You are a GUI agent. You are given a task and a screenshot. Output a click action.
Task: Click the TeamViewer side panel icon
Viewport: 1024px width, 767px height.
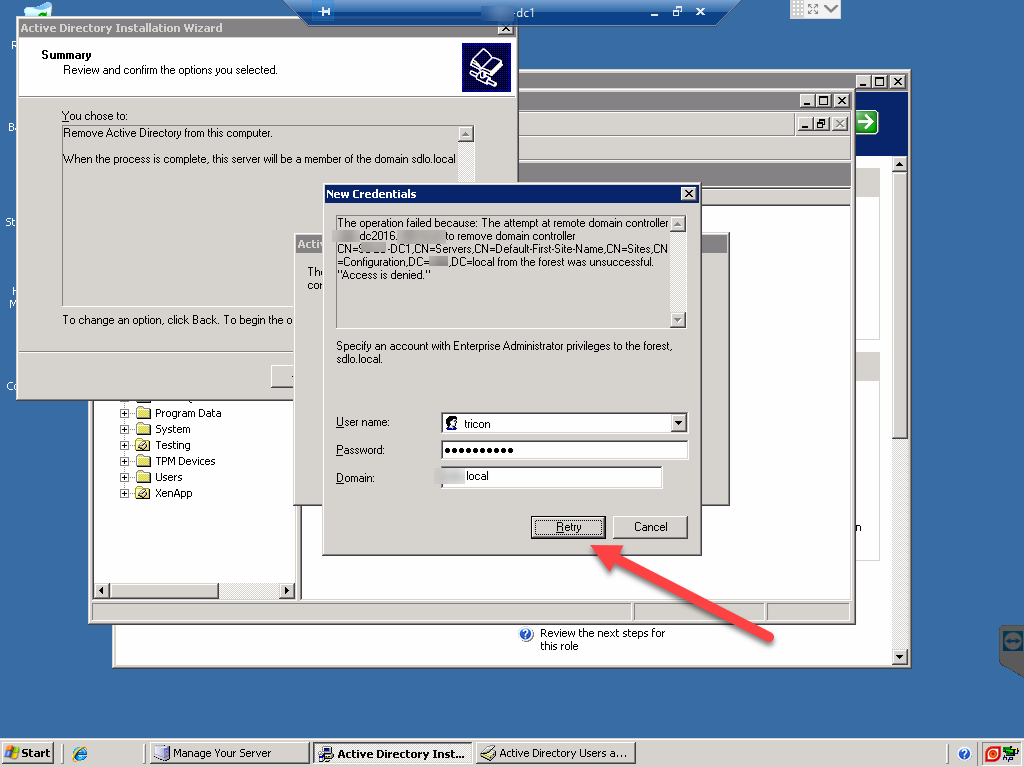click(1012, 641)
